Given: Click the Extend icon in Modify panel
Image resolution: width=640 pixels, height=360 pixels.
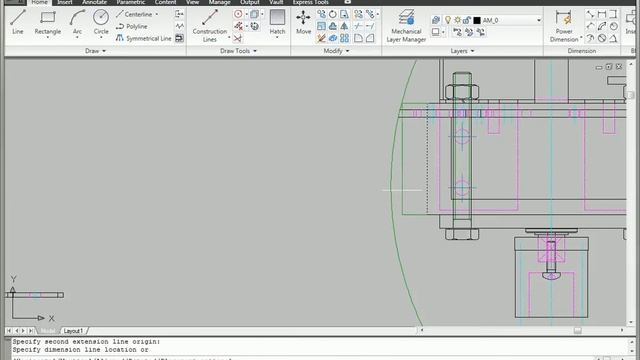Looking at the screenshot, I should pyautogui.click(x=370, y=26).
